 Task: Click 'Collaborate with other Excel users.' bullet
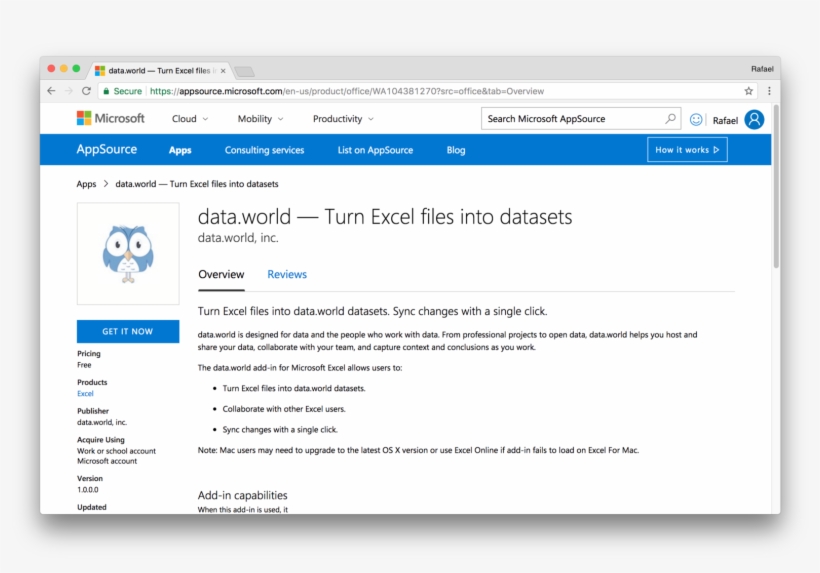tap(284, 409)
